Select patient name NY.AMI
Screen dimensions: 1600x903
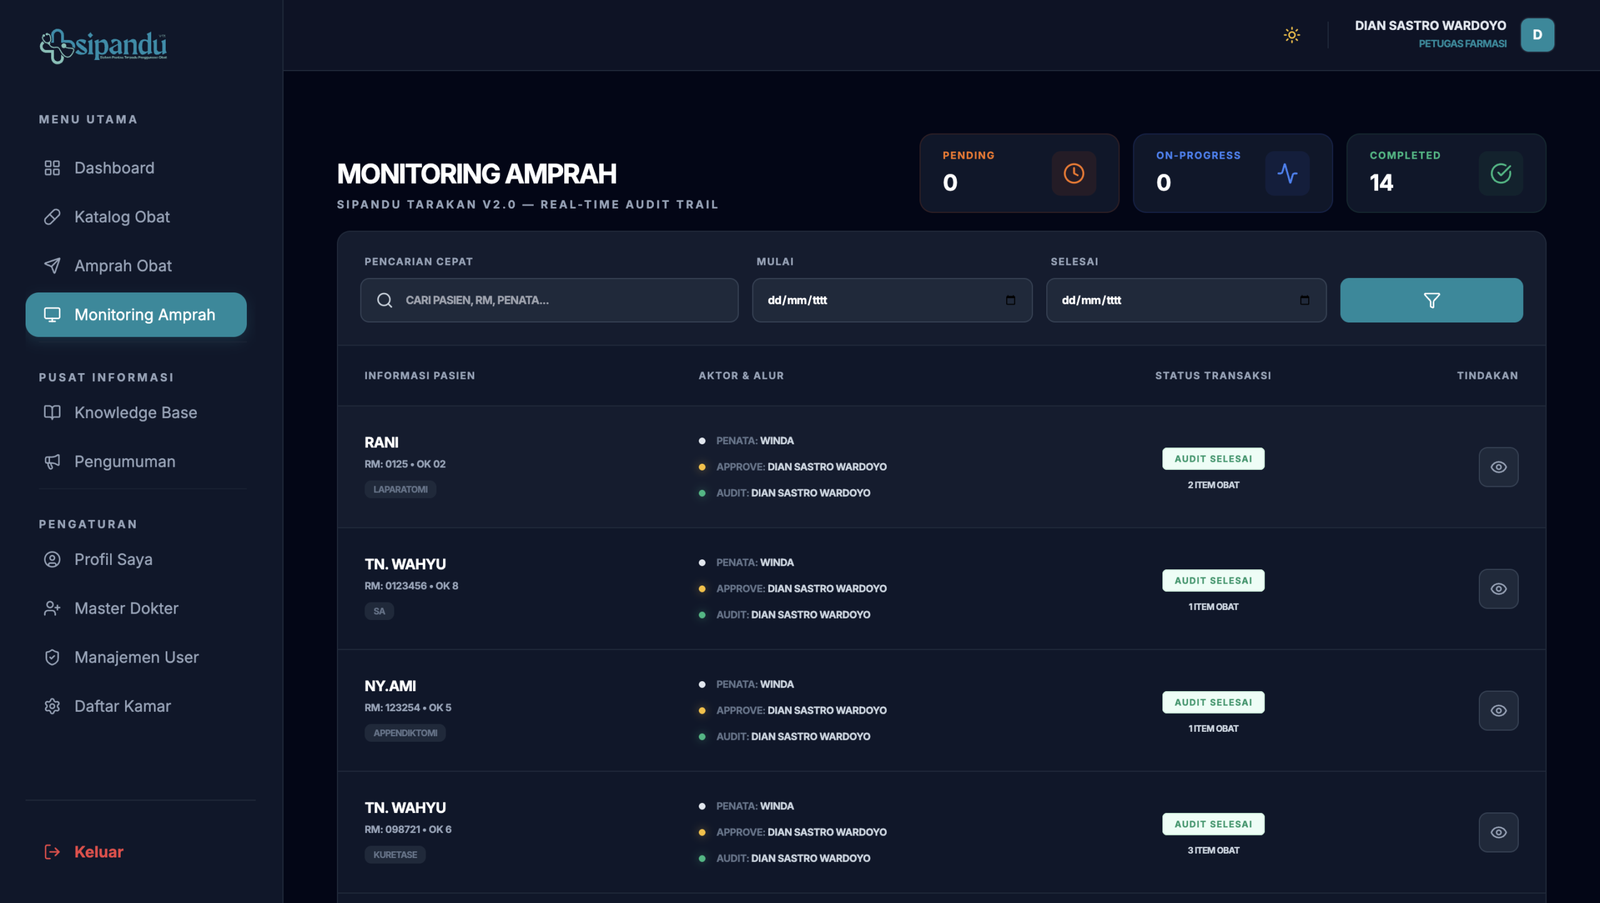390,687
